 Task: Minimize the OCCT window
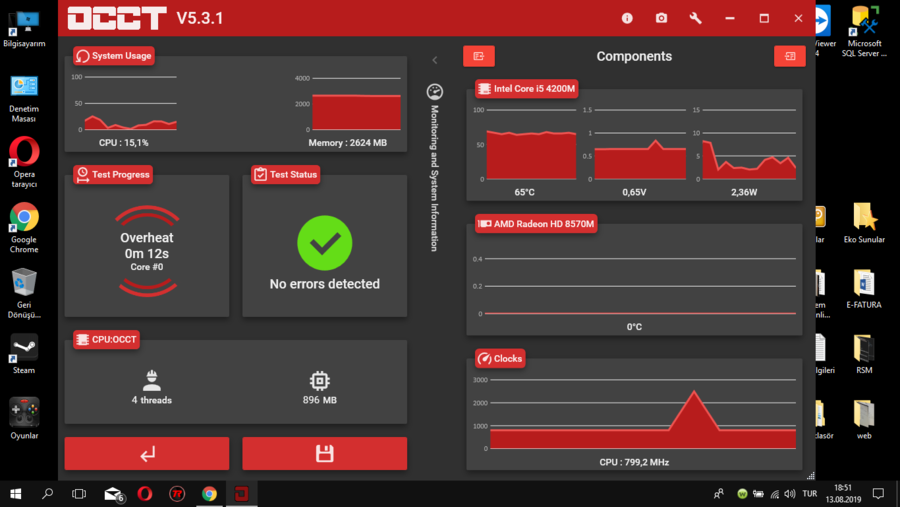point(730,18)
